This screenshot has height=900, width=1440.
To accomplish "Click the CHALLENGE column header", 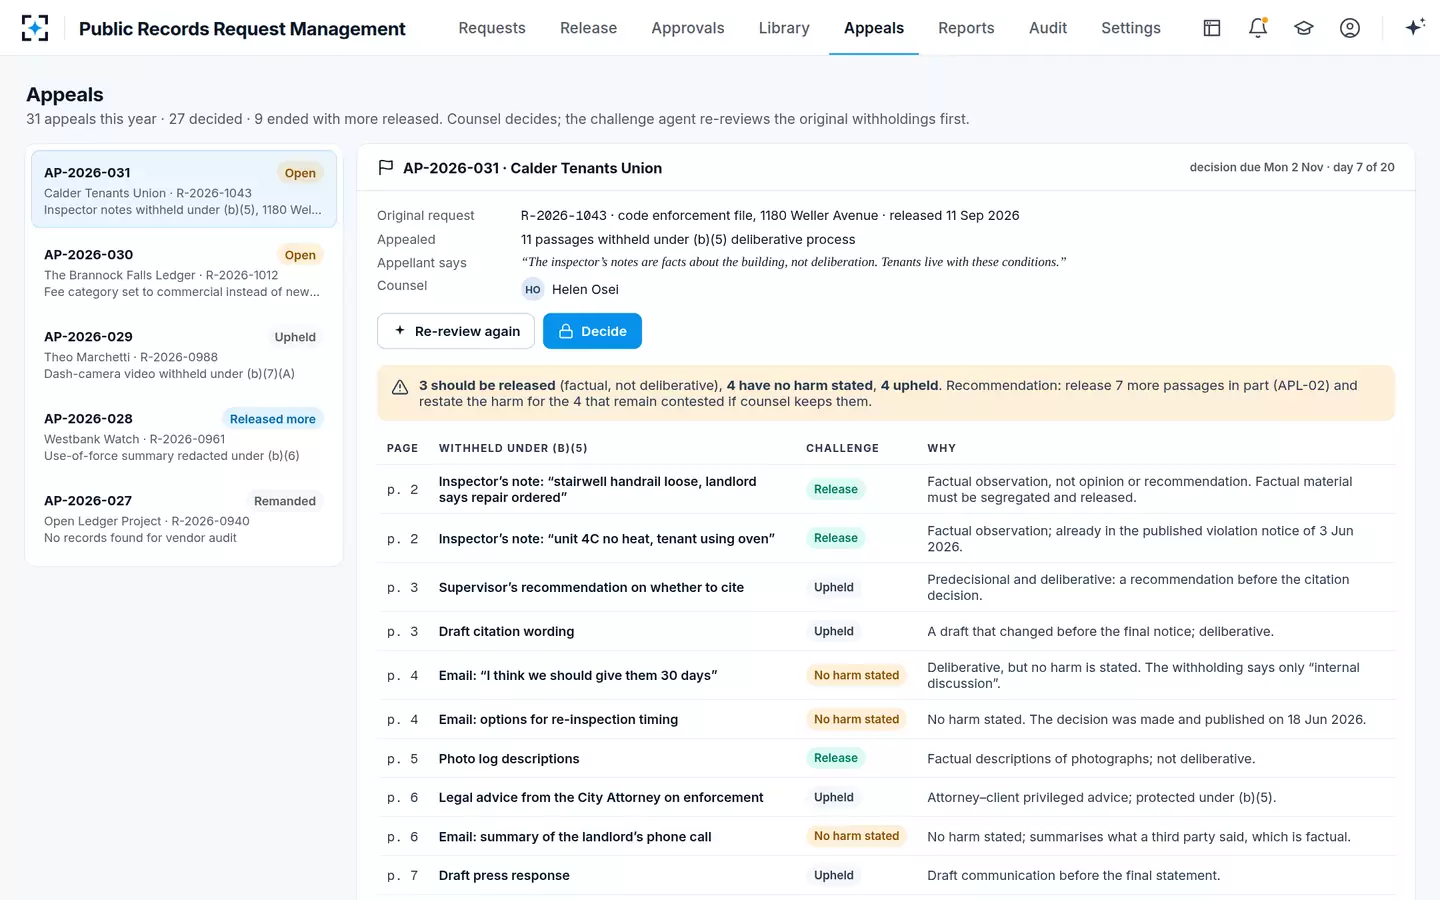I will (842, 448).
